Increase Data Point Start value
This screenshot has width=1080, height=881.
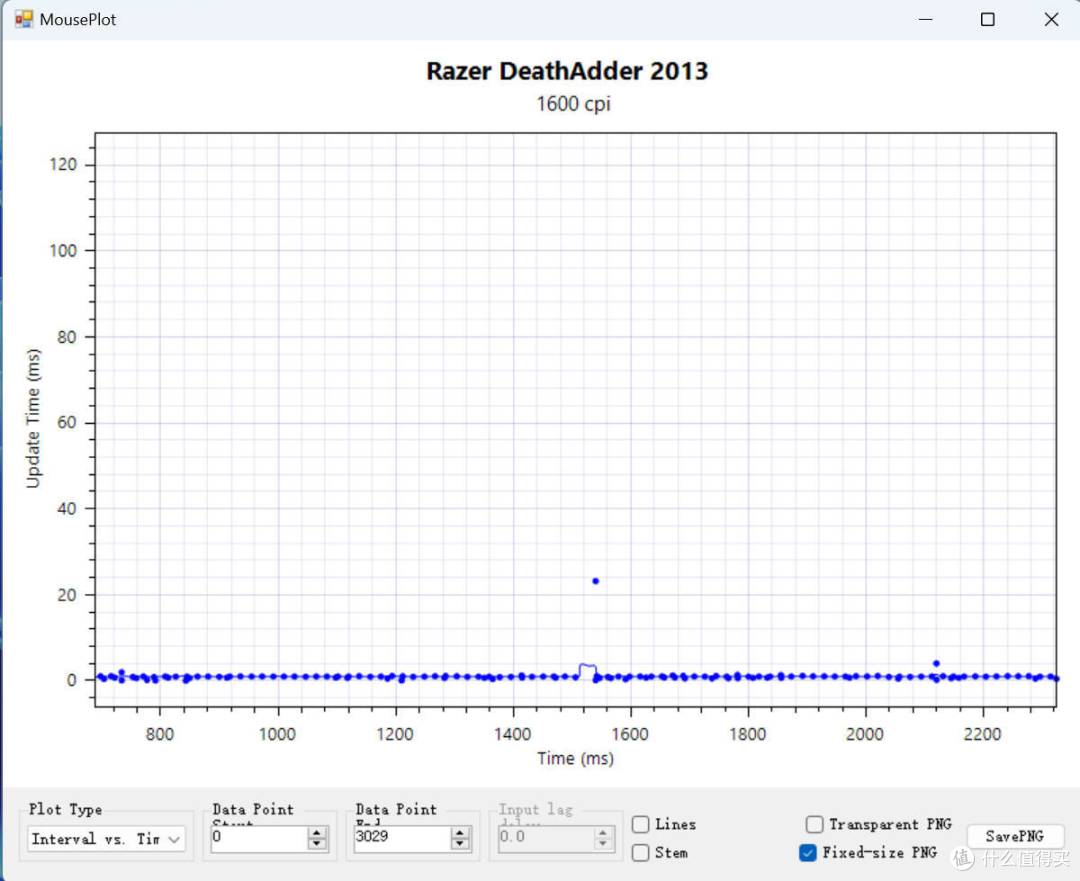[x=317, y=832]
